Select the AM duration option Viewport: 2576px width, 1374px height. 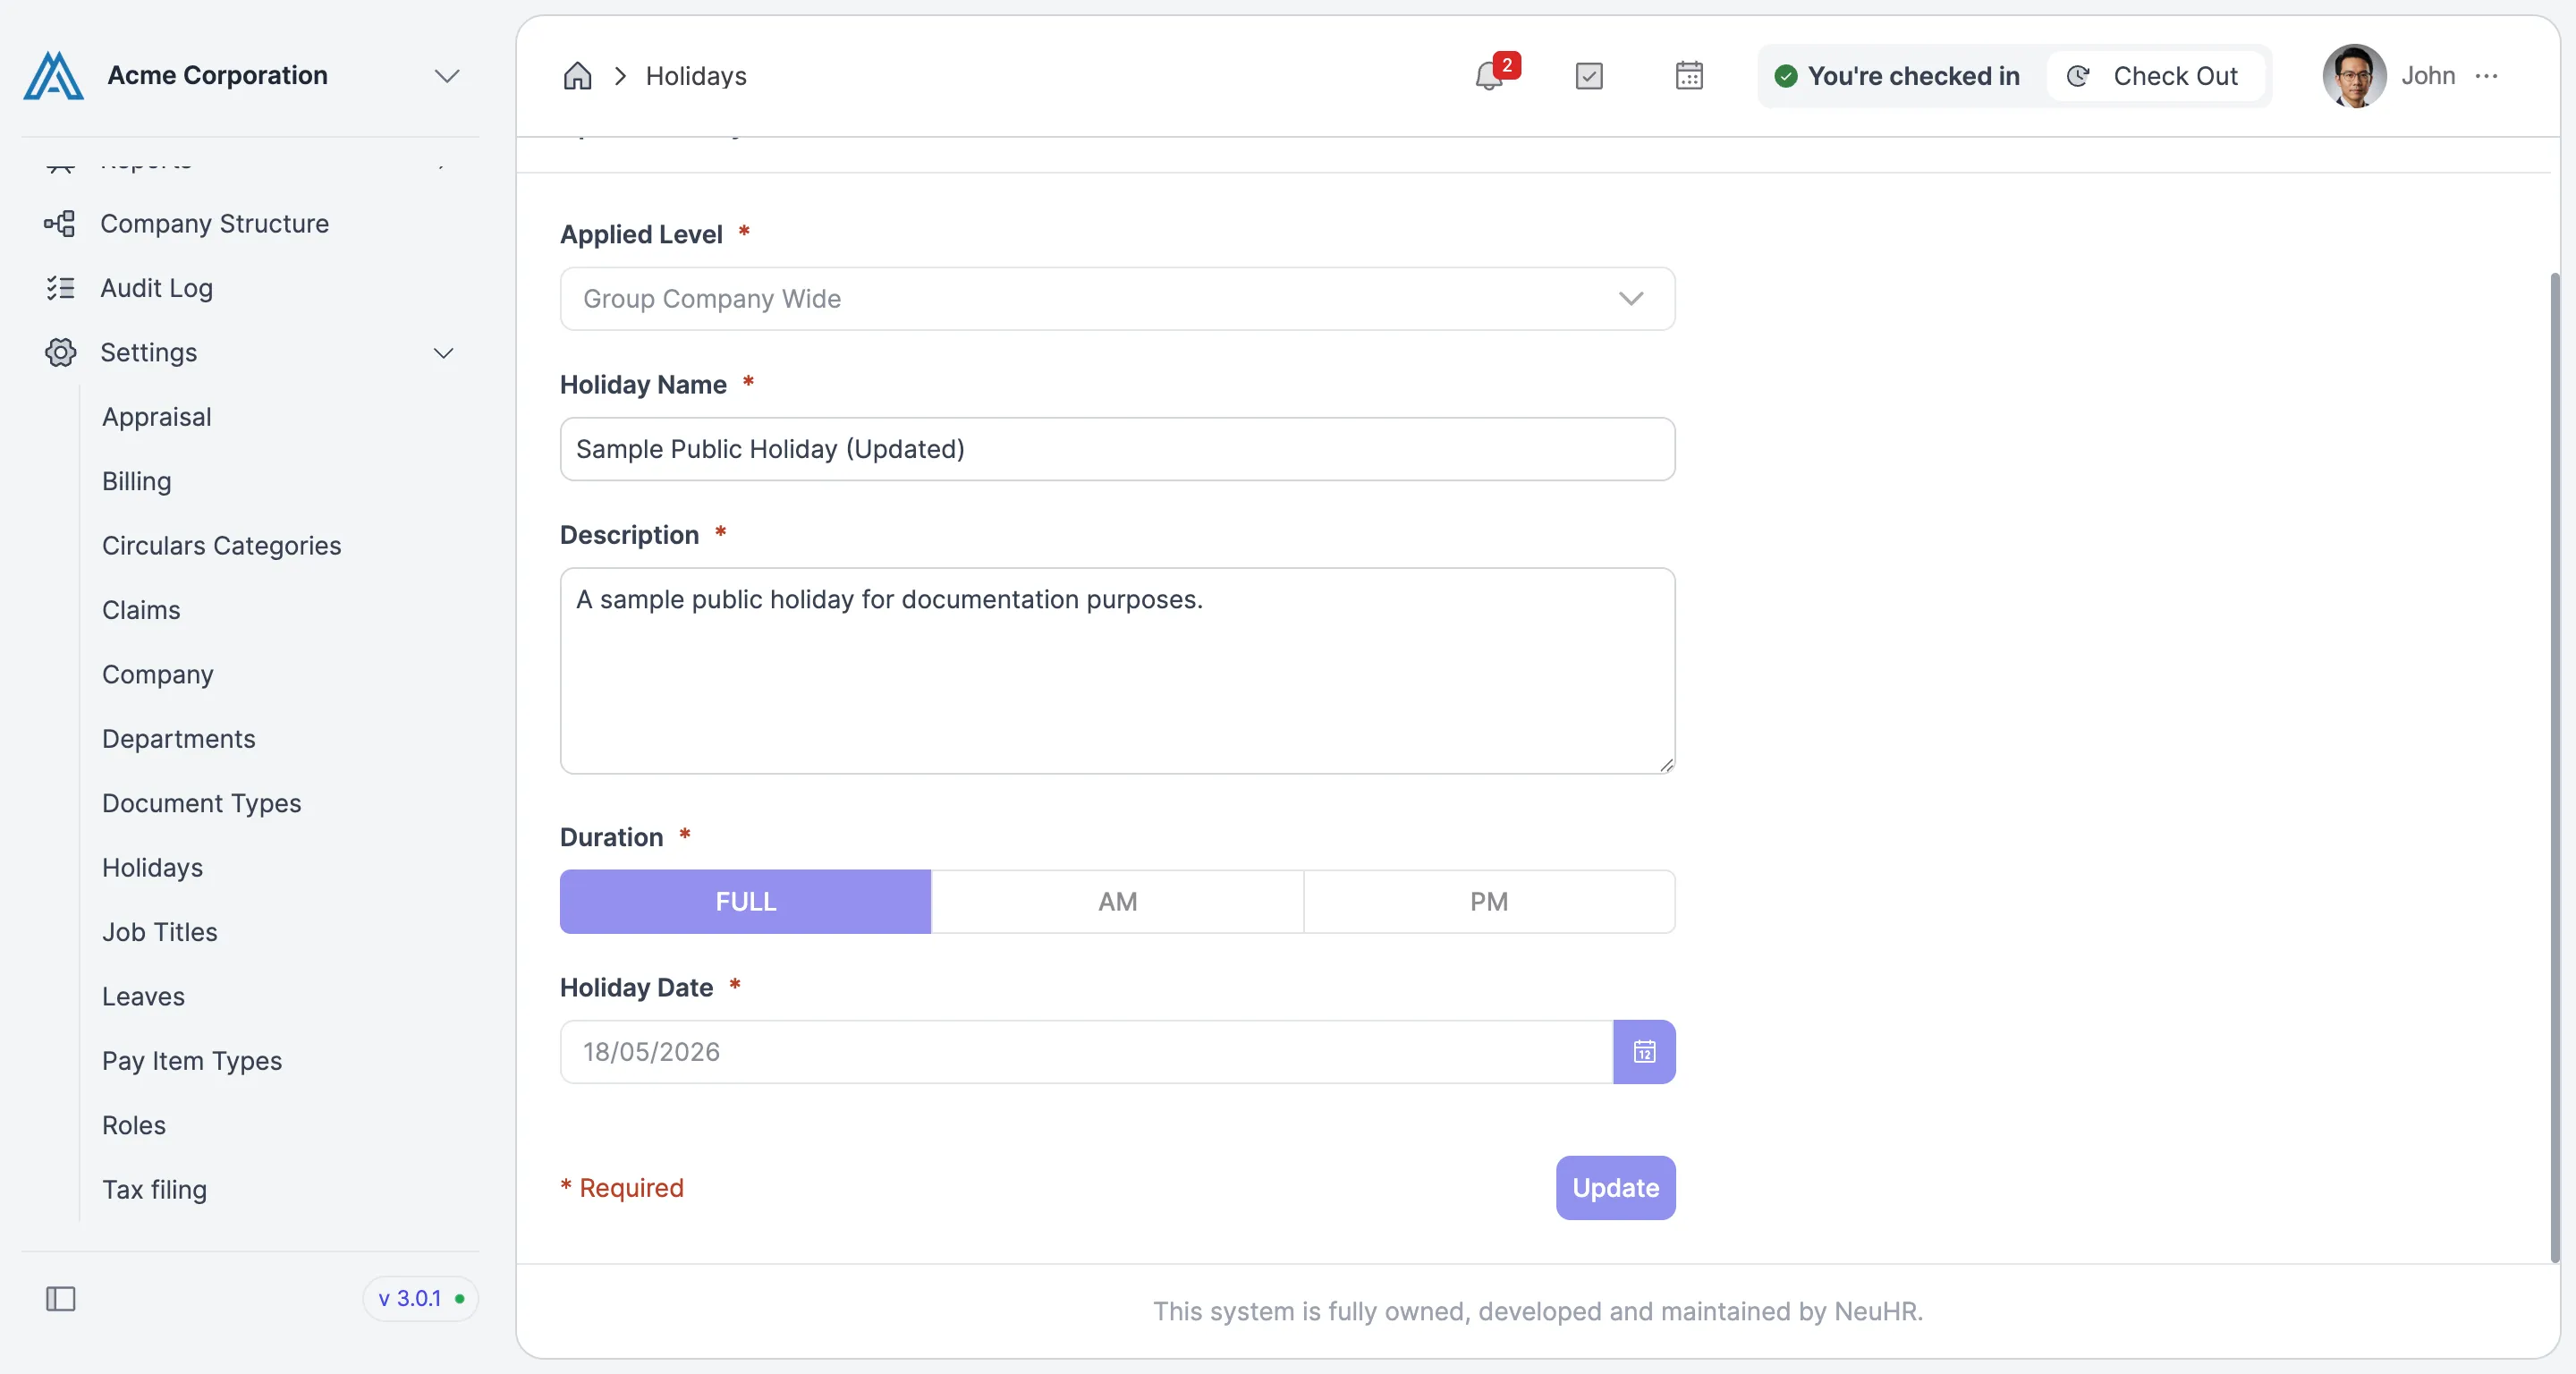[x=1117, y=902]
